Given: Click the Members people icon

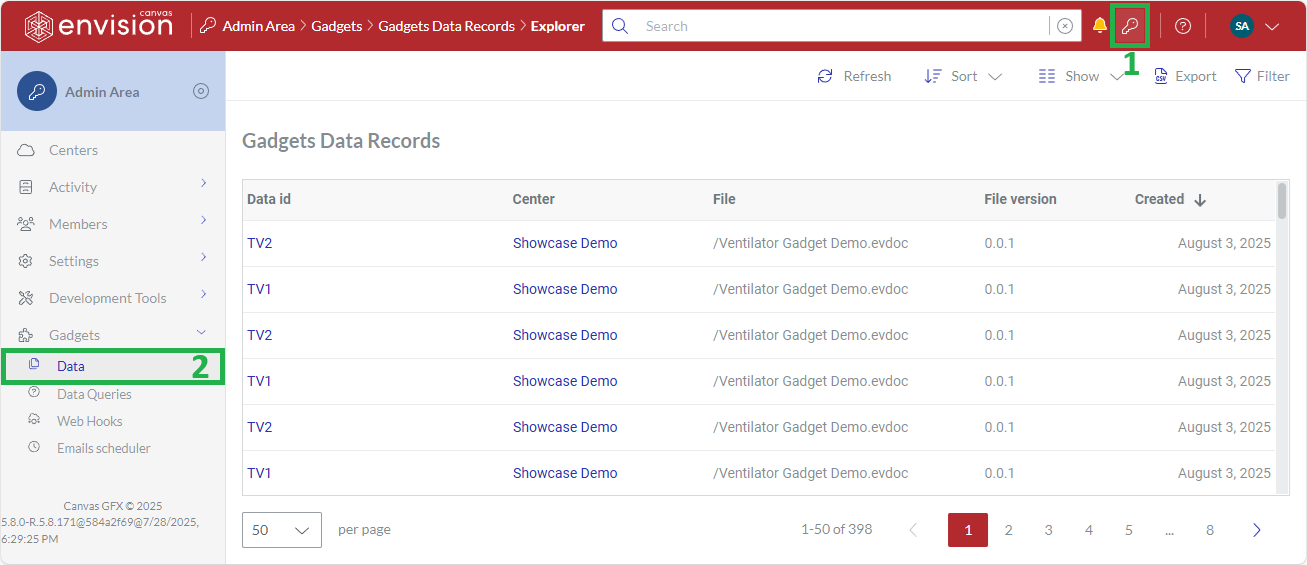Looking at the screenshot, I should click(27, 224).
